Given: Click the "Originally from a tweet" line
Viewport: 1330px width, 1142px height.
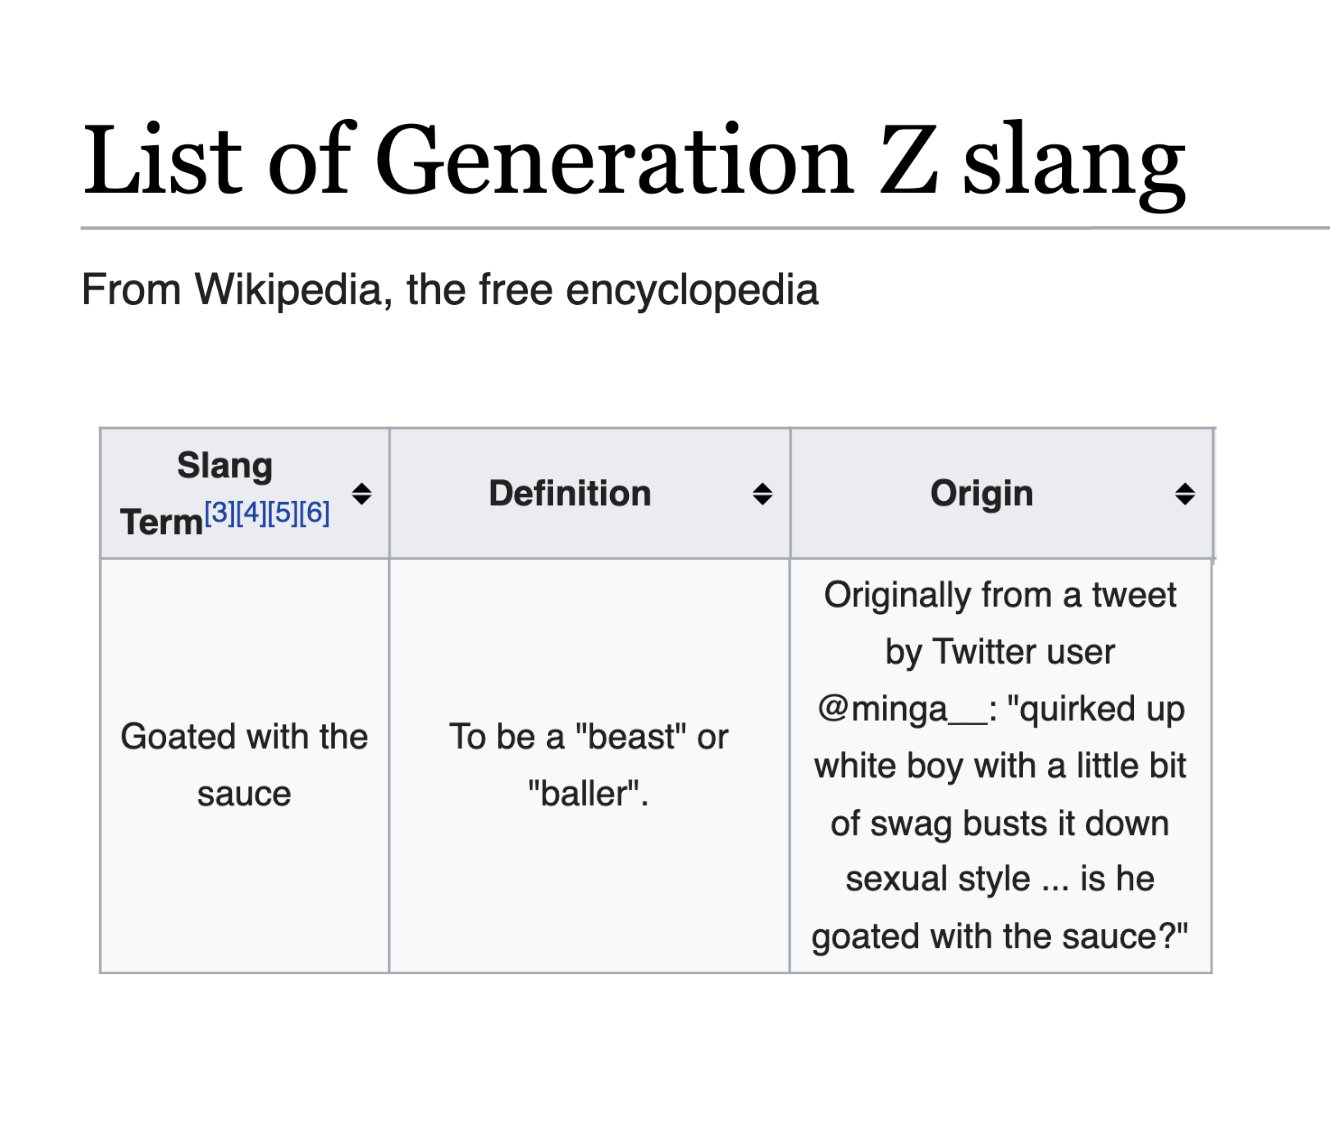Looking at the screenshot, I should pos(1000,595).
